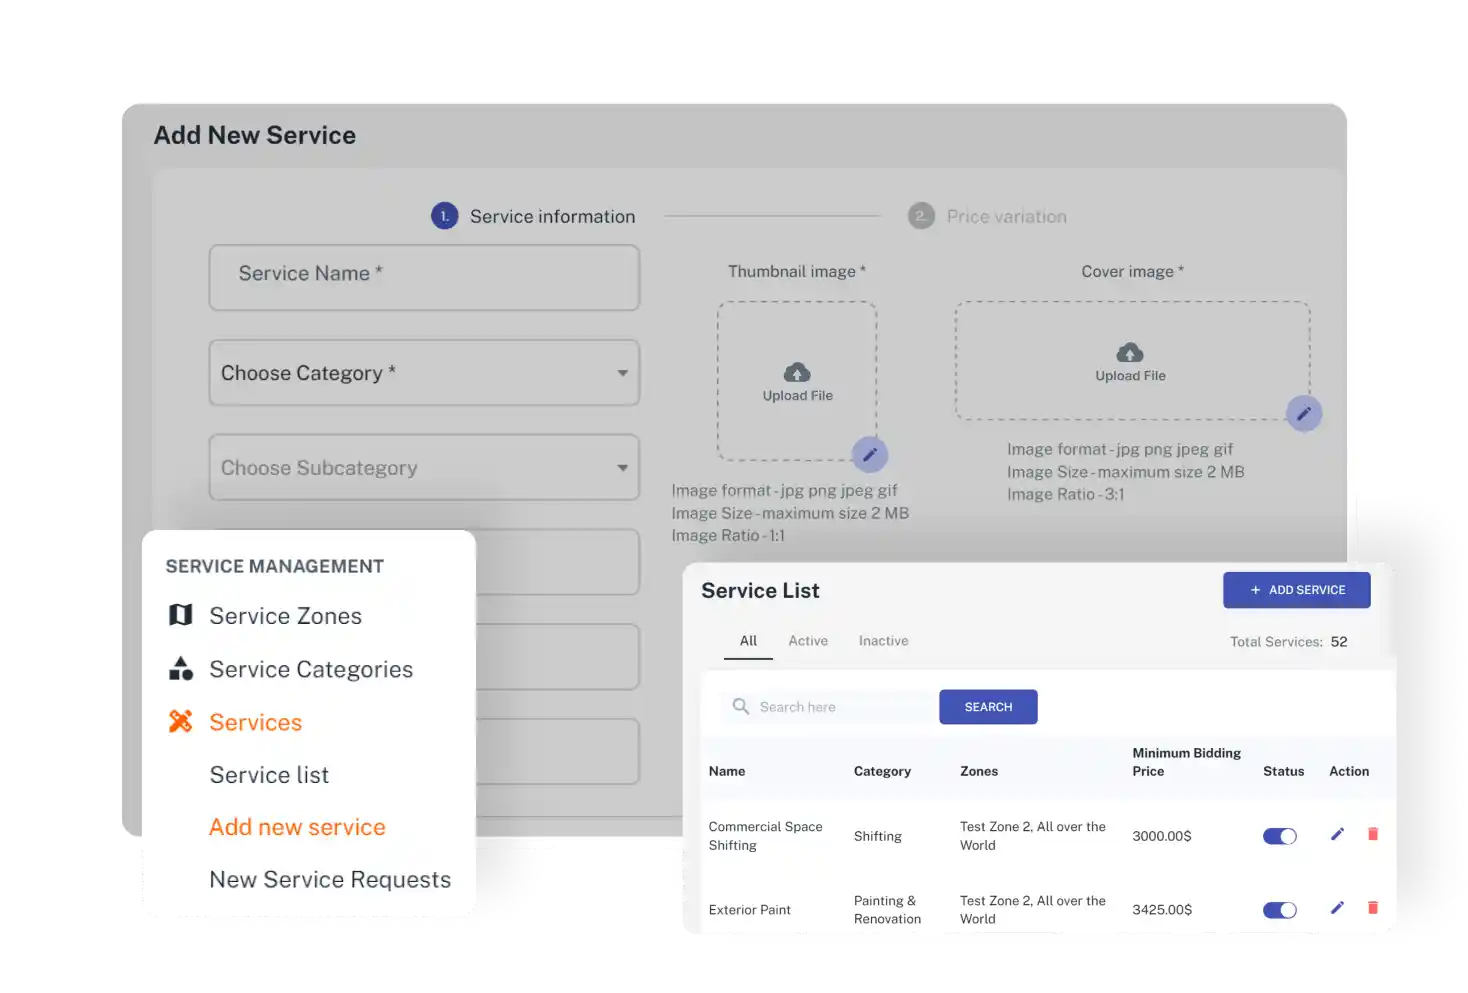
Task: Edit the Commercial Space Shifting service
Action: pyautogui.click(x=1337, y=834)
